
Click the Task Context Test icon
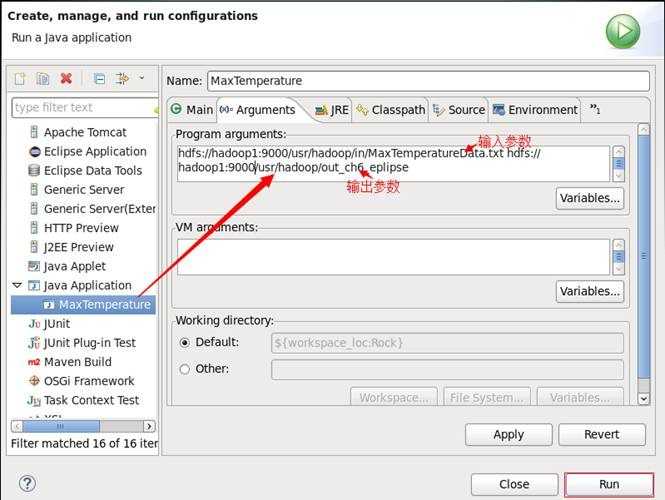[x=34, y=400]
